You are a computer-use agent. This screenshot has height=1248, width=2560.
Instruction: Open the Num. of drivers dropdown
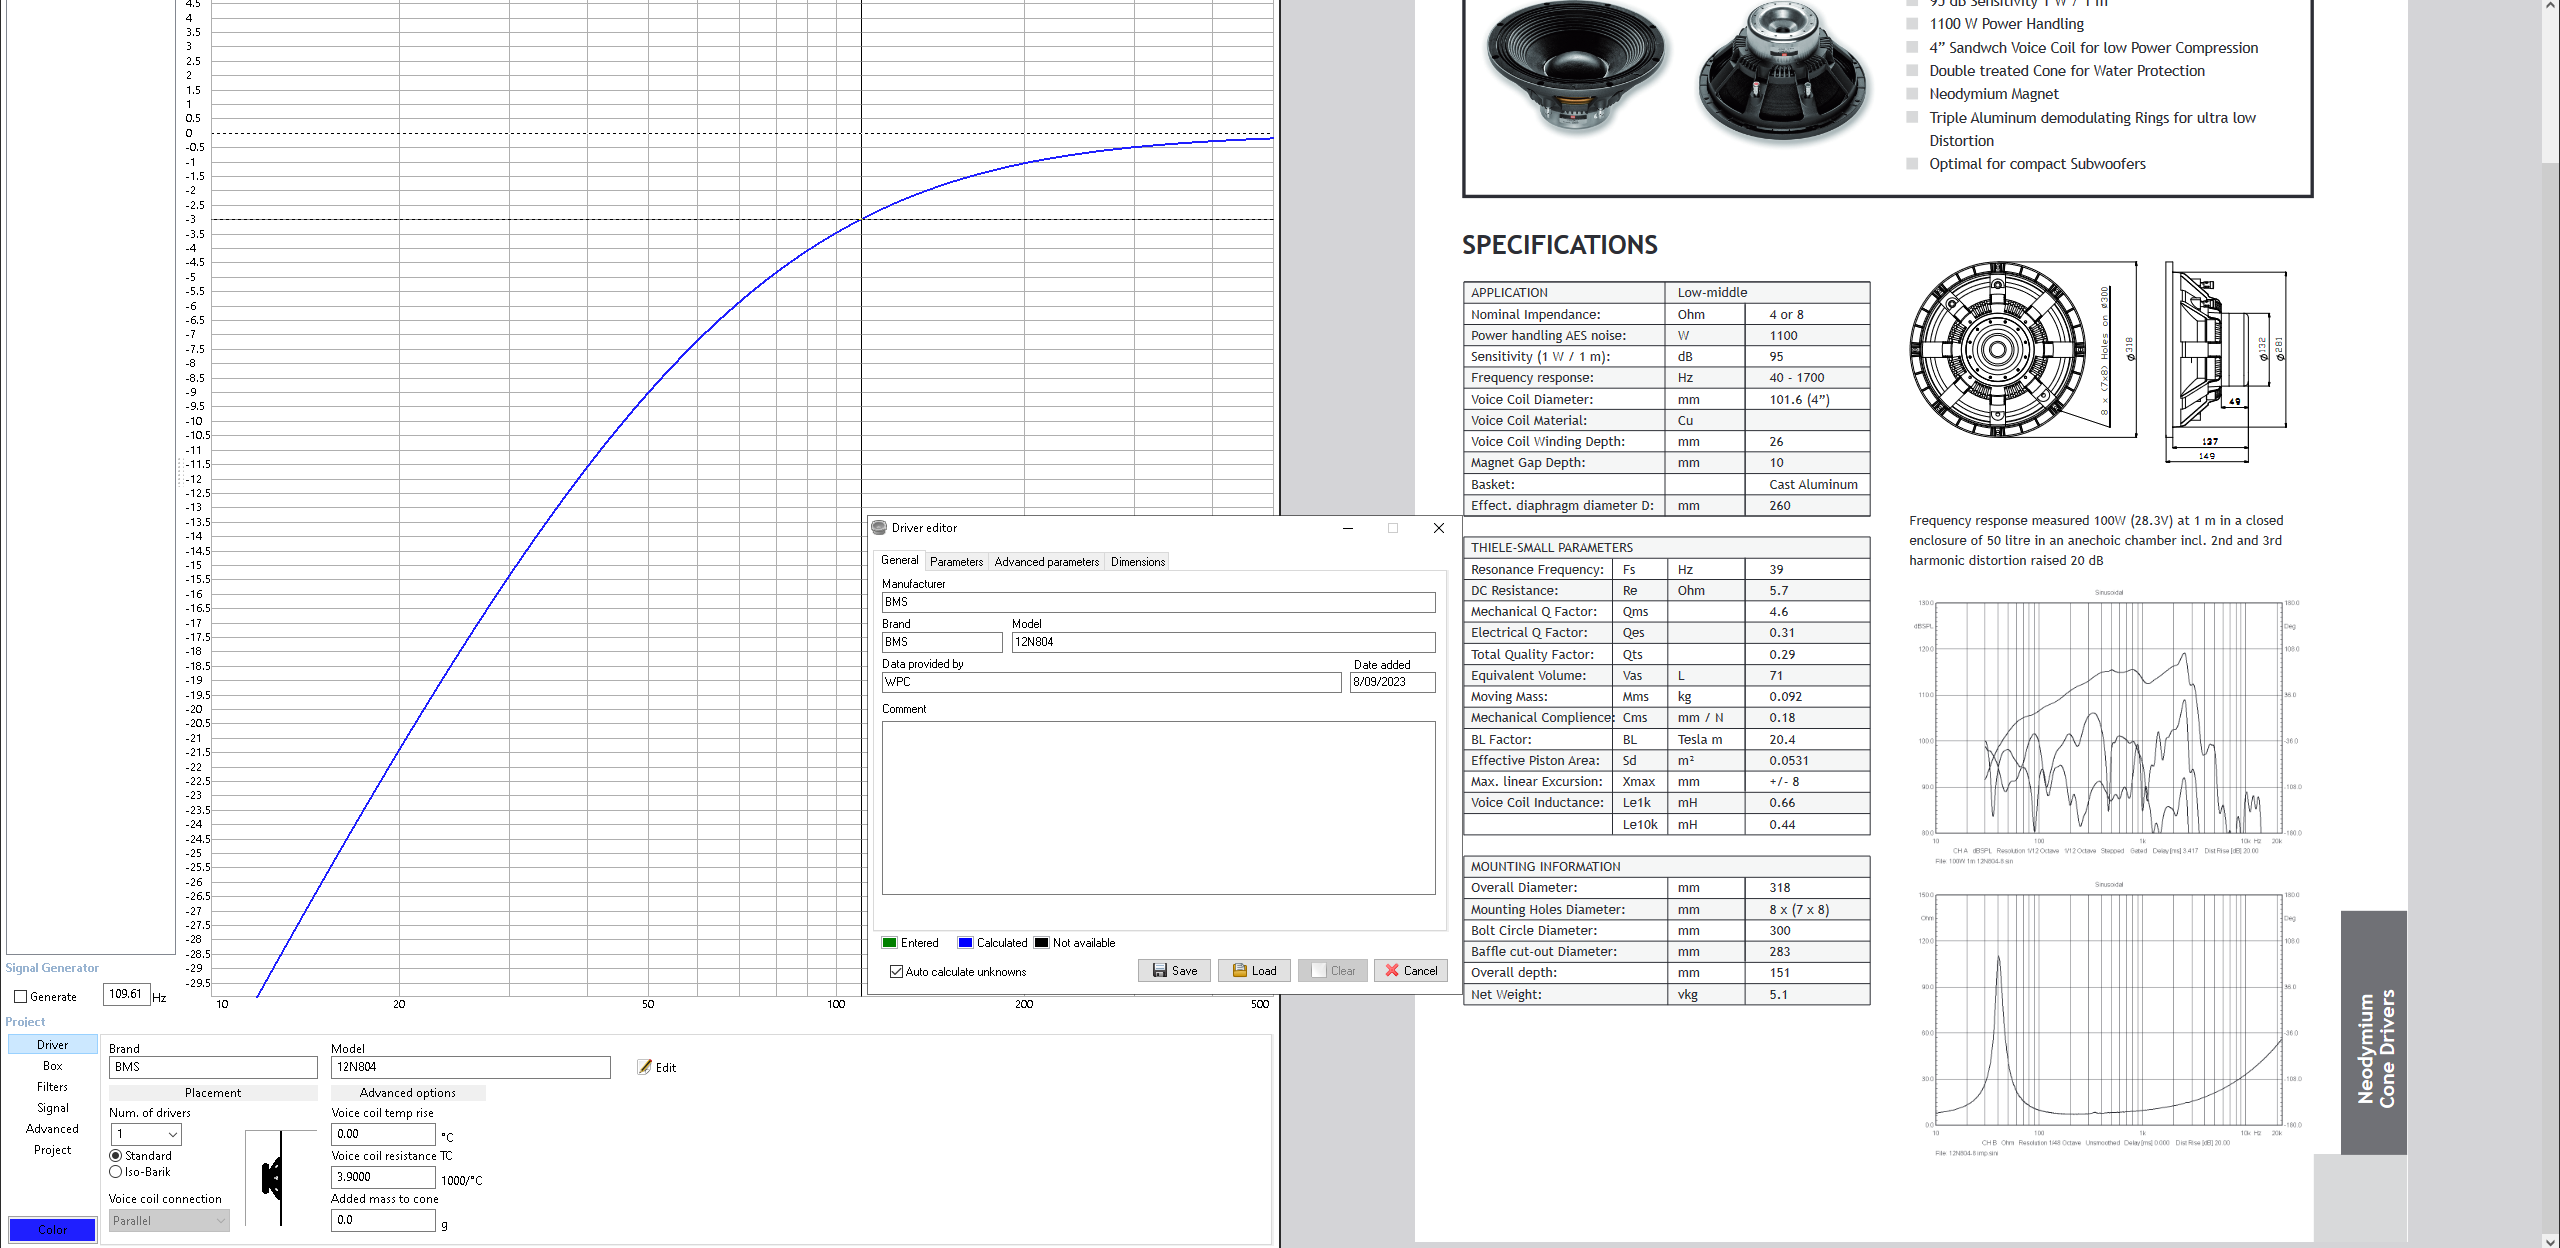click(146, 1134)
